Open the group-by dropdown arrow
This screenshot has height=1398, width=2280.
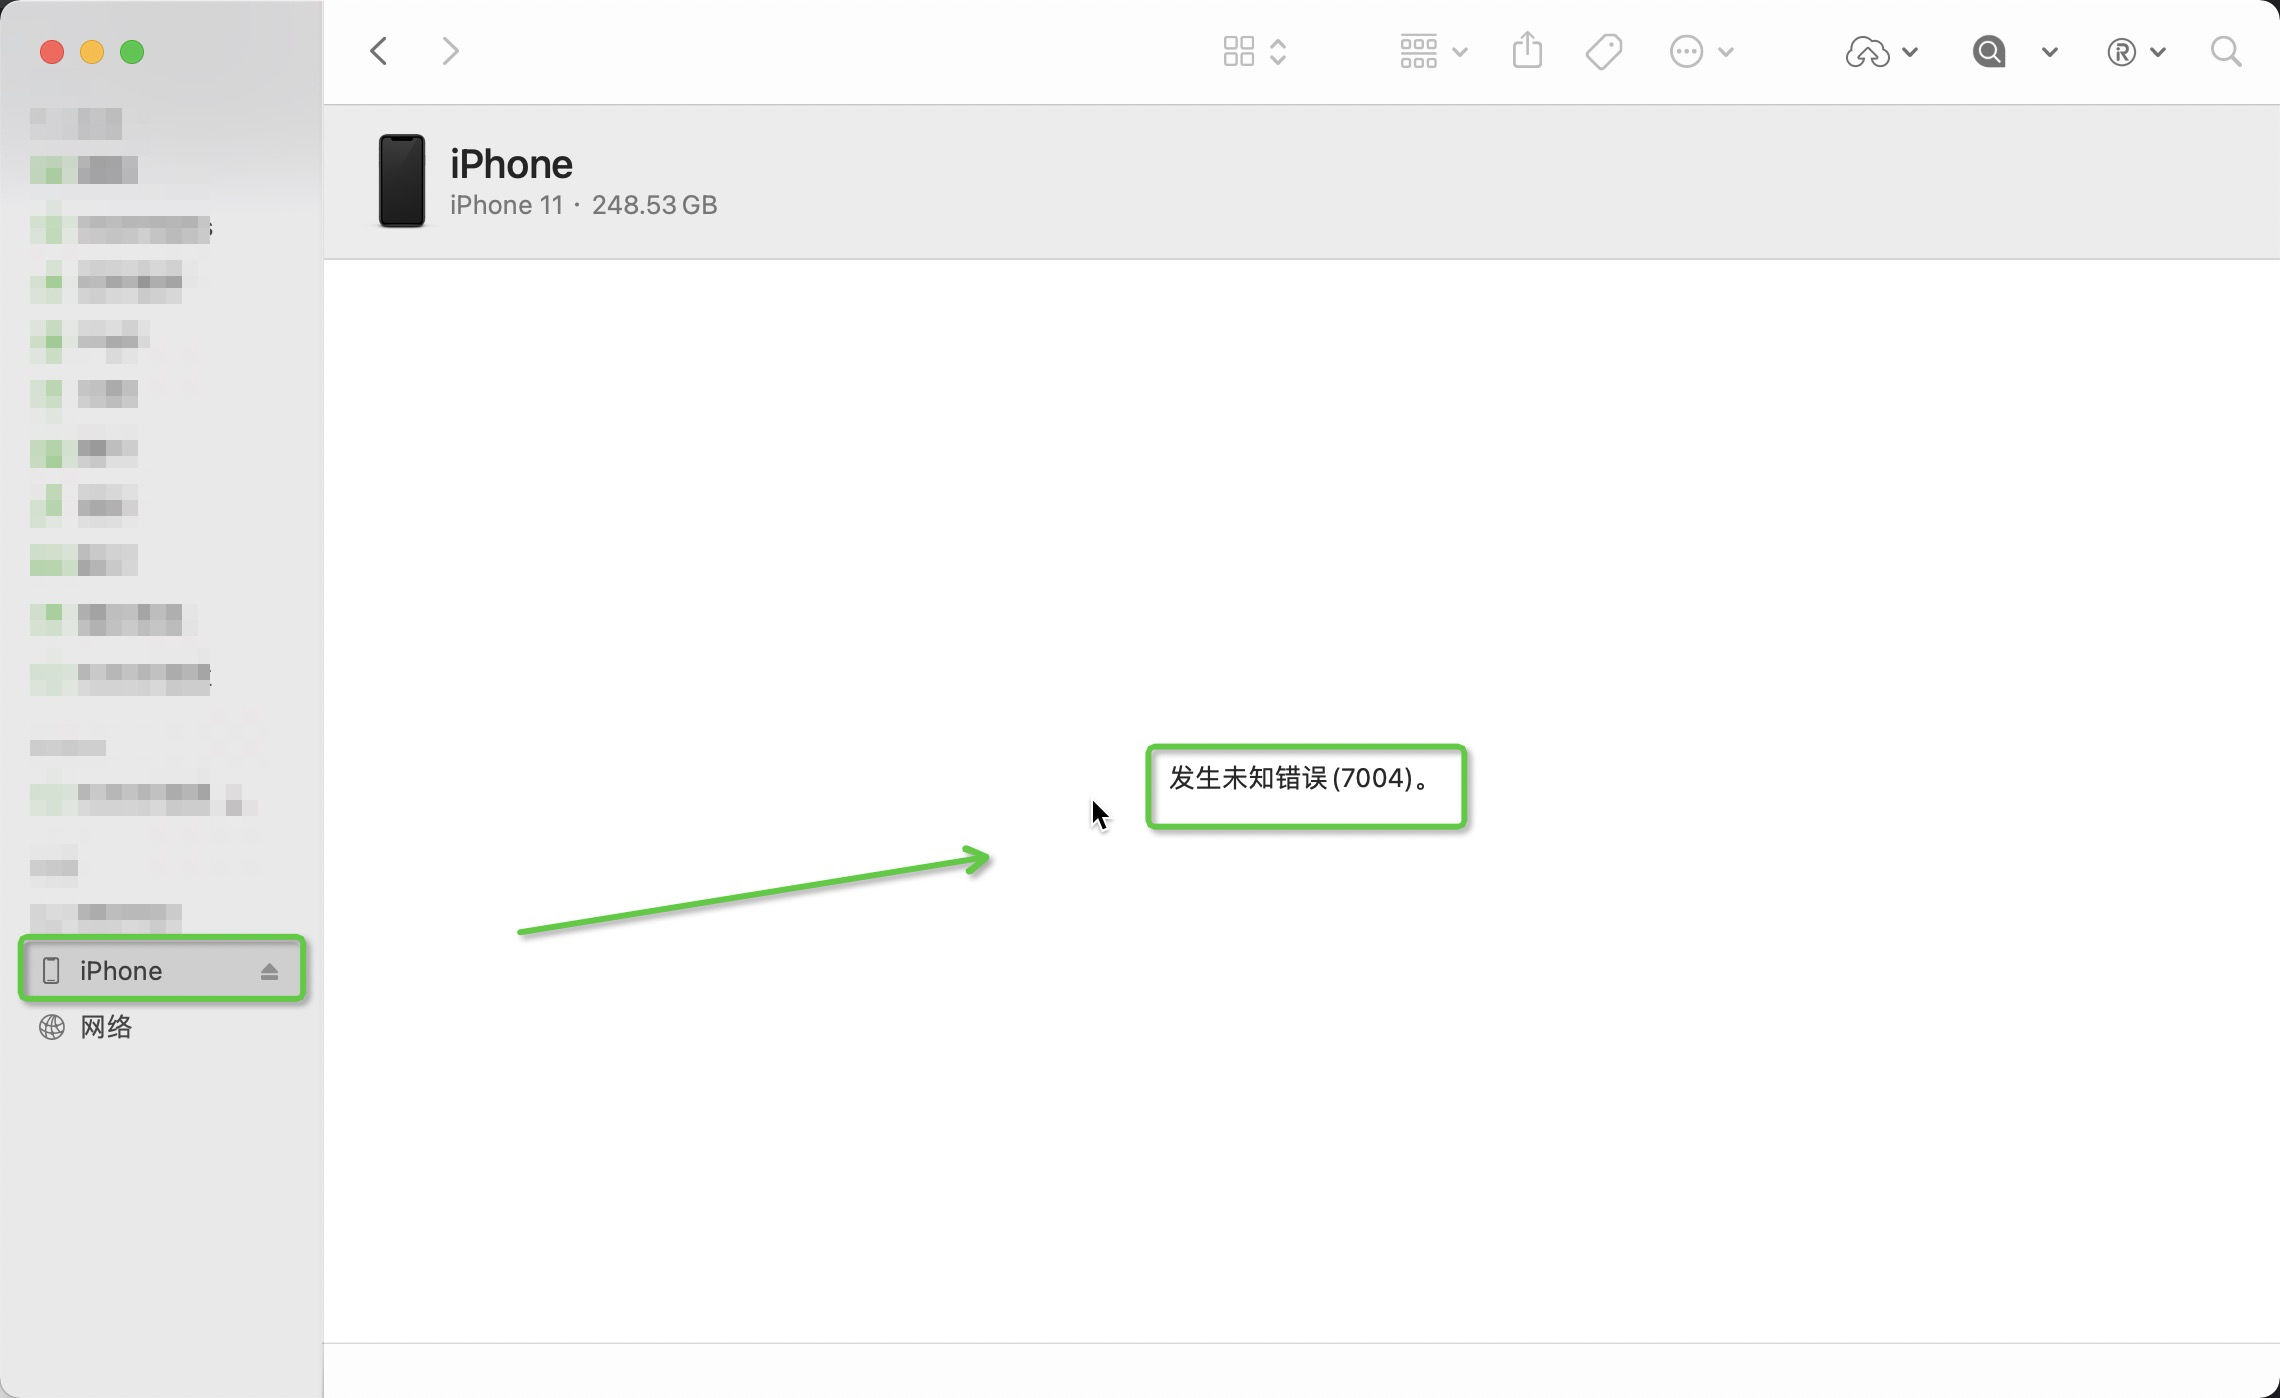coord(1460,52)
